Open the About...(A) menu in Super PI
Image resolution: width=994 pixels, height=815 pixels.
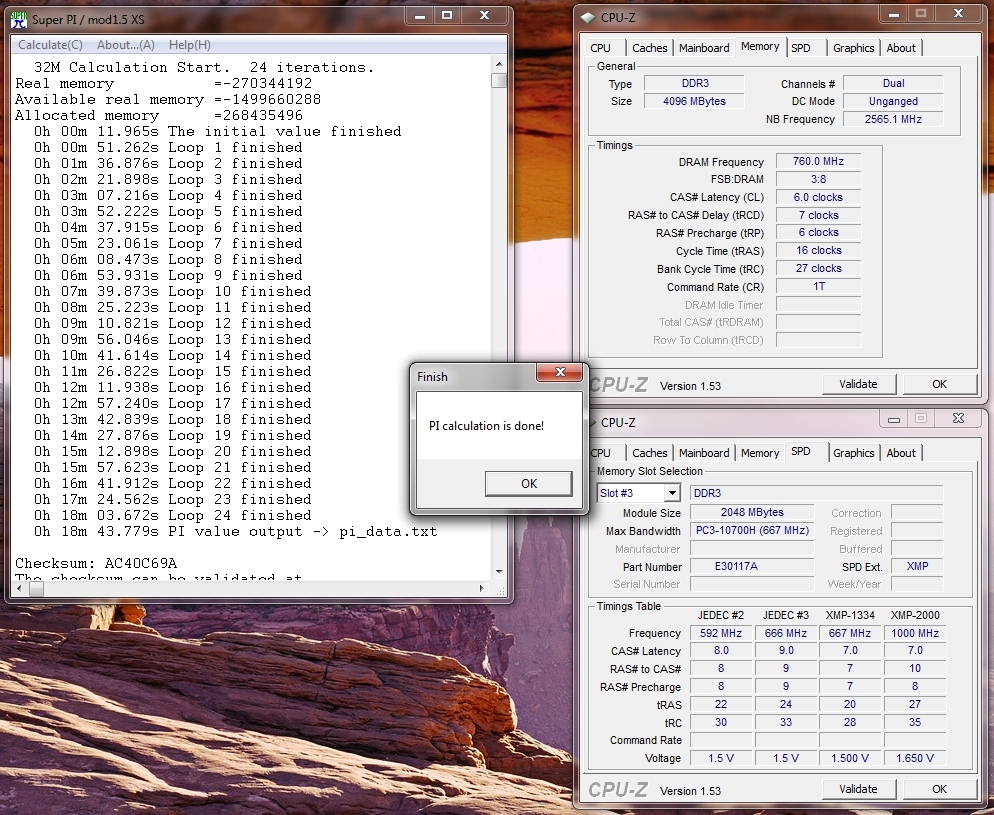[x=125, y=45]
